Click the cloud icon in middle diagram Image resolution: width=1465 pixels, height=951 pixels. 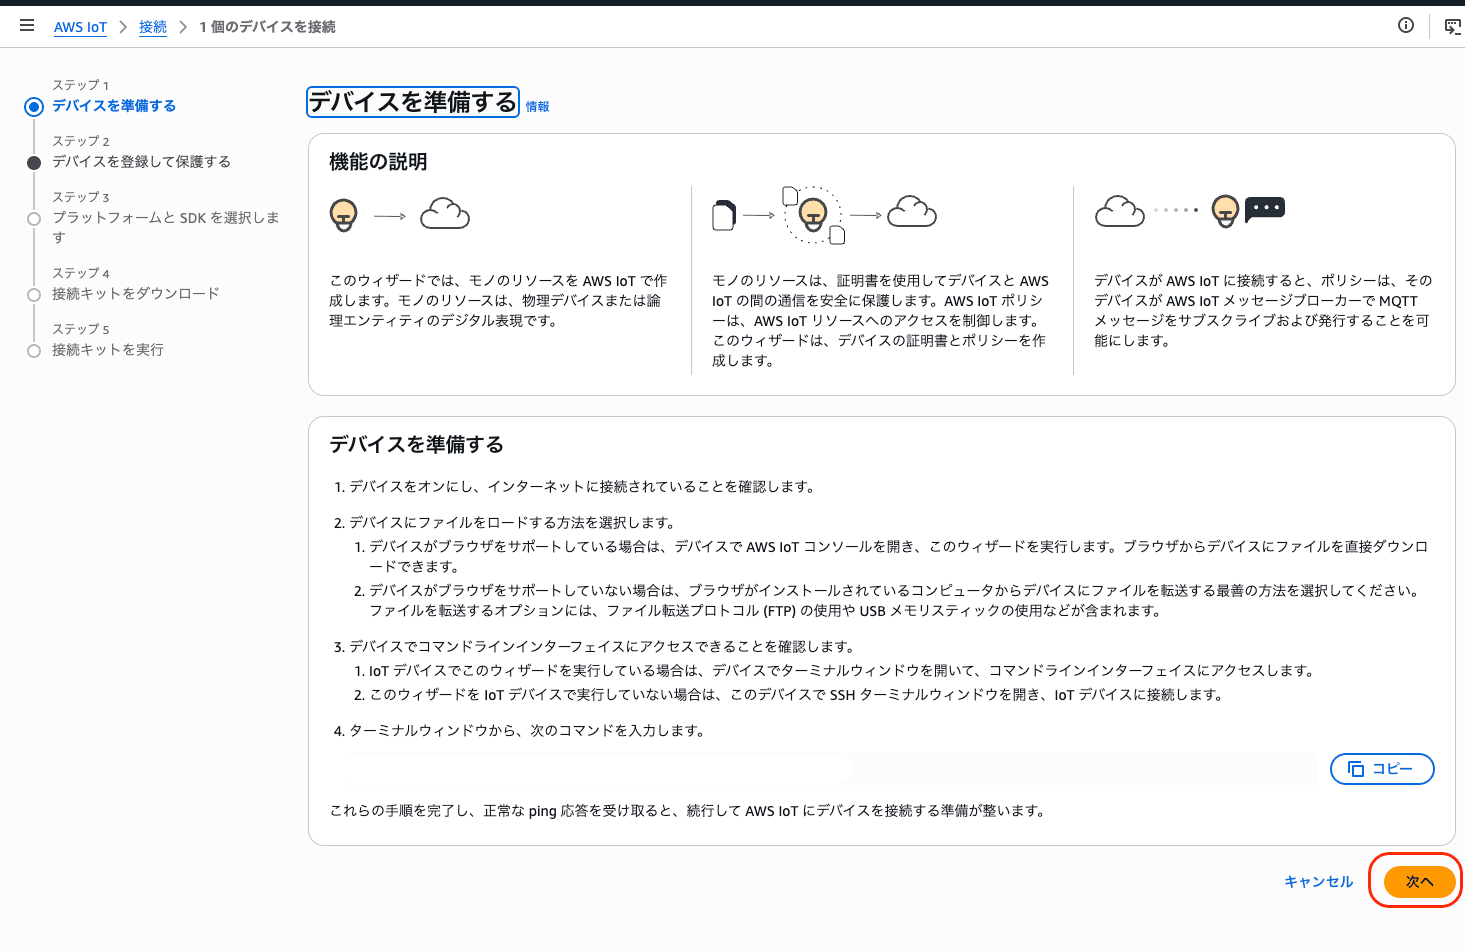point(912,212)
